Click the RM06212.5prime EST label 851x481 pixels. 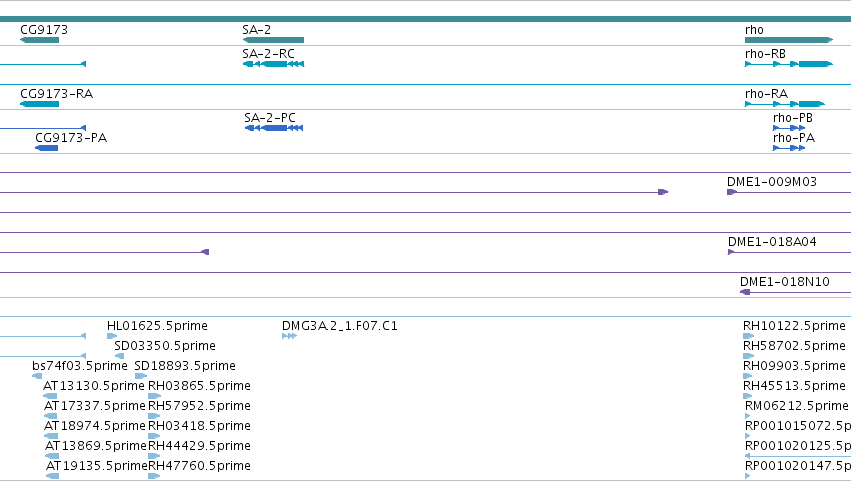(x=796, y=406)
